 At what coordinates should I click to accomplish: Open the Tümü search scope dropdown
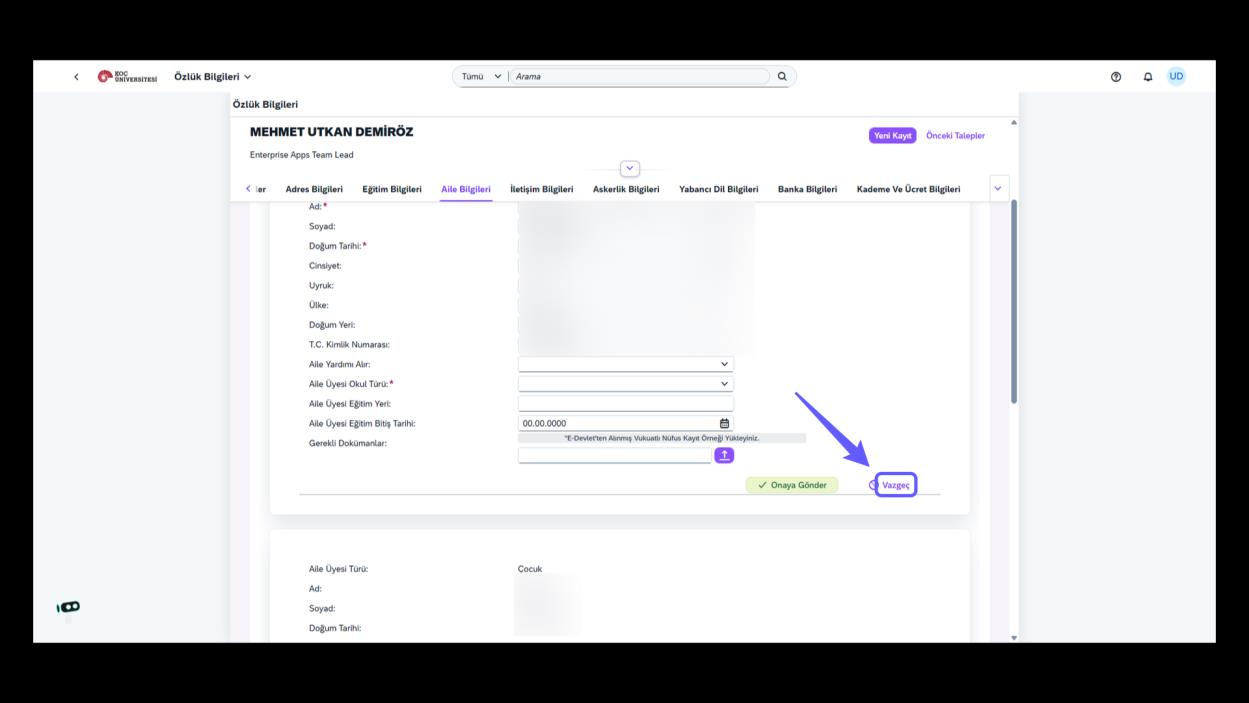482,77
